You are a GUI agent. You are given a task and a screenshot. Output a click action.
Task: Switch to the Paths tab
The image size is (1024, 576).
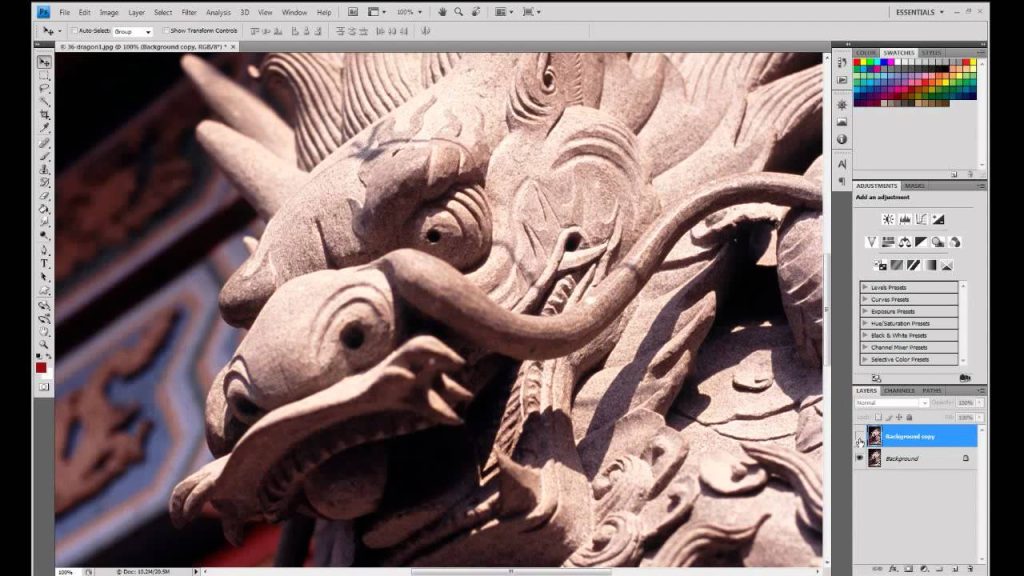click(932, 391)
